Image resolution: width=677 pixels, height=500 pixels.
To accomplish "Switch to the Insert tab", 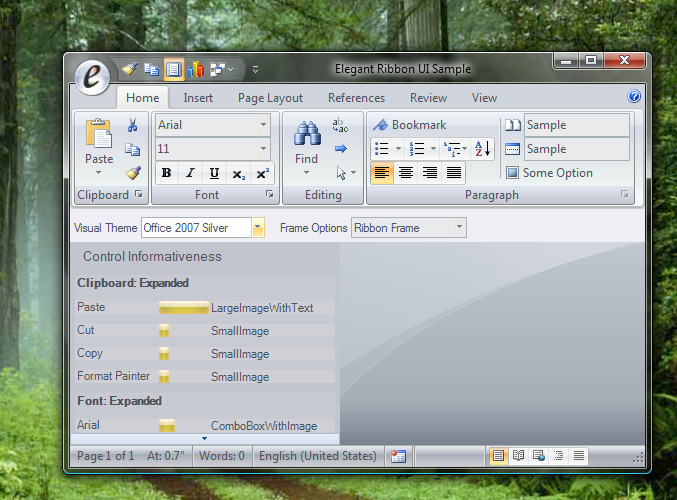I will (198, 98).
